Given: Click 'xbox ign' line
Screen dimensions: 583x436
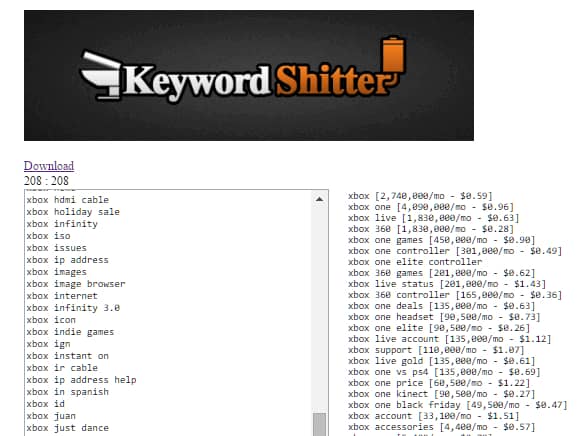Looking at the screenshot, I should point(48,344).
